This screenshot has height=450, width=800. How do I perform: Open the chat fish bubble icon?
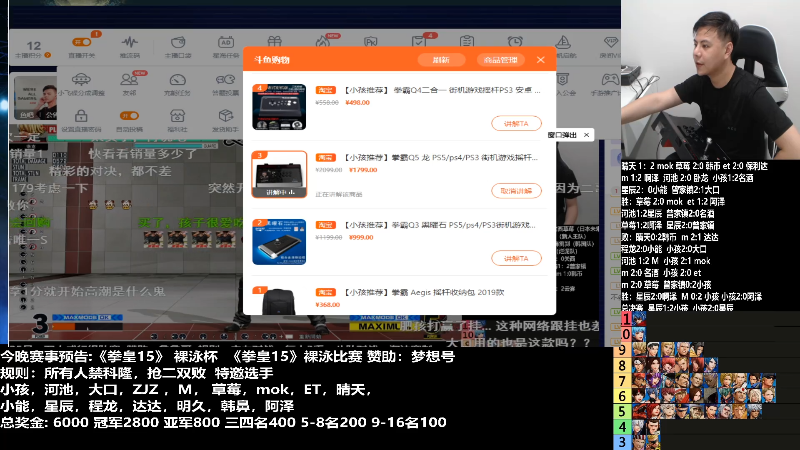(x=225, y=80)
